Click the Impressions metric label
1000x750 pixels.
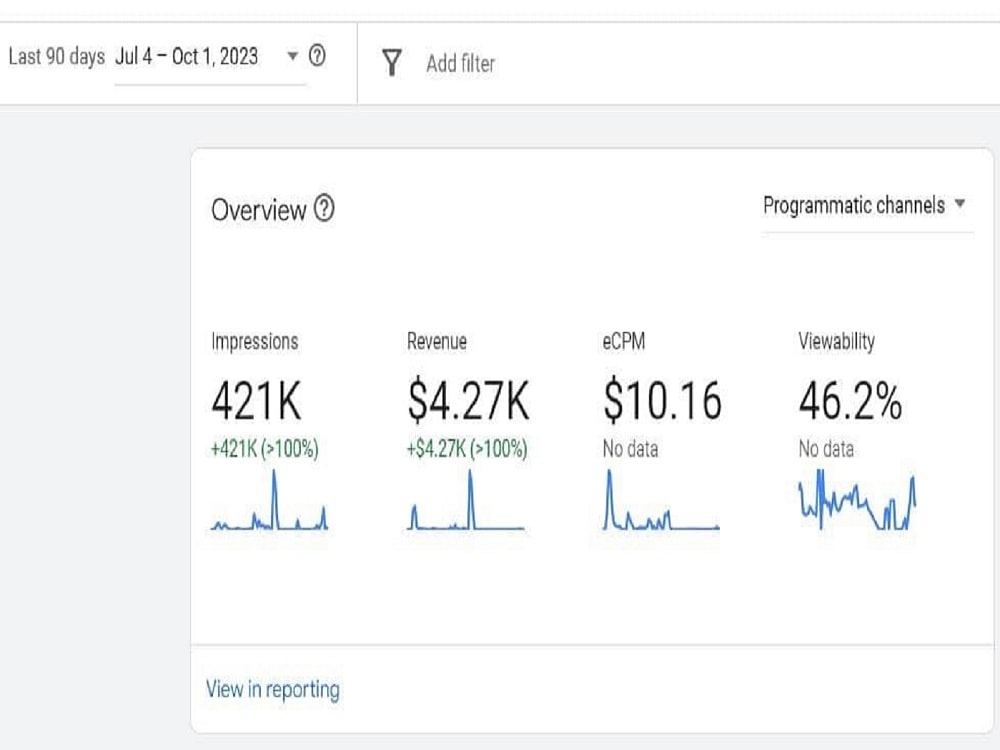point(254,341)
